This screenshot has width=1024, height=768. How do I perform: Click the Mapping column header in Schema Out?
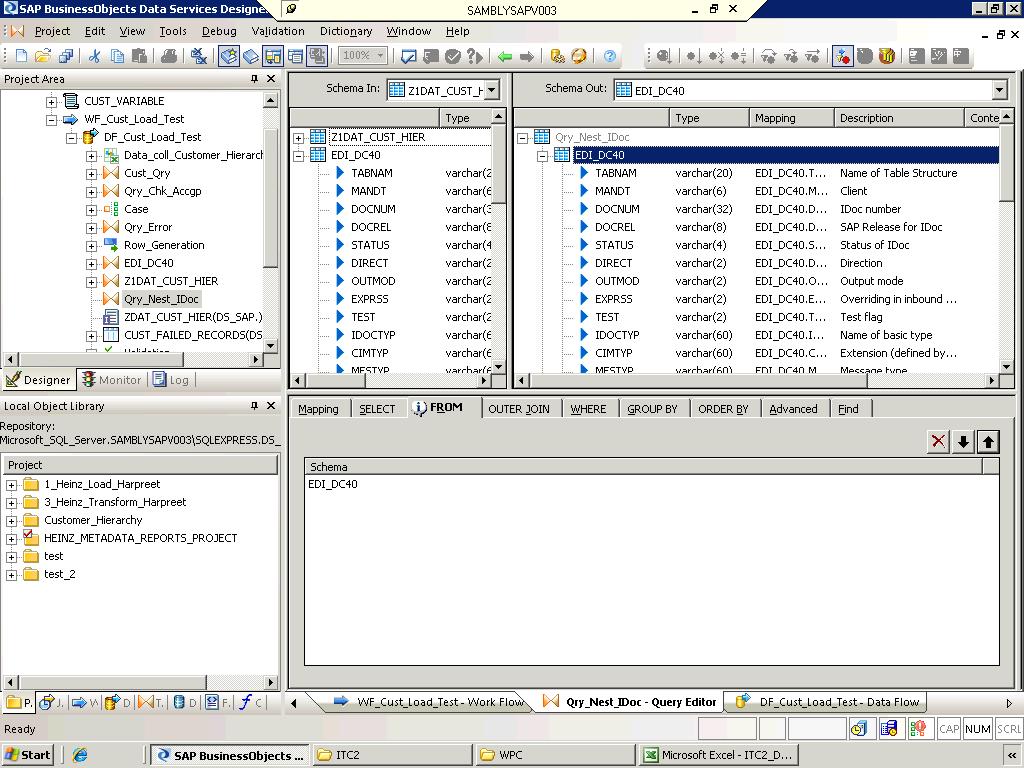tap(791, 118)
